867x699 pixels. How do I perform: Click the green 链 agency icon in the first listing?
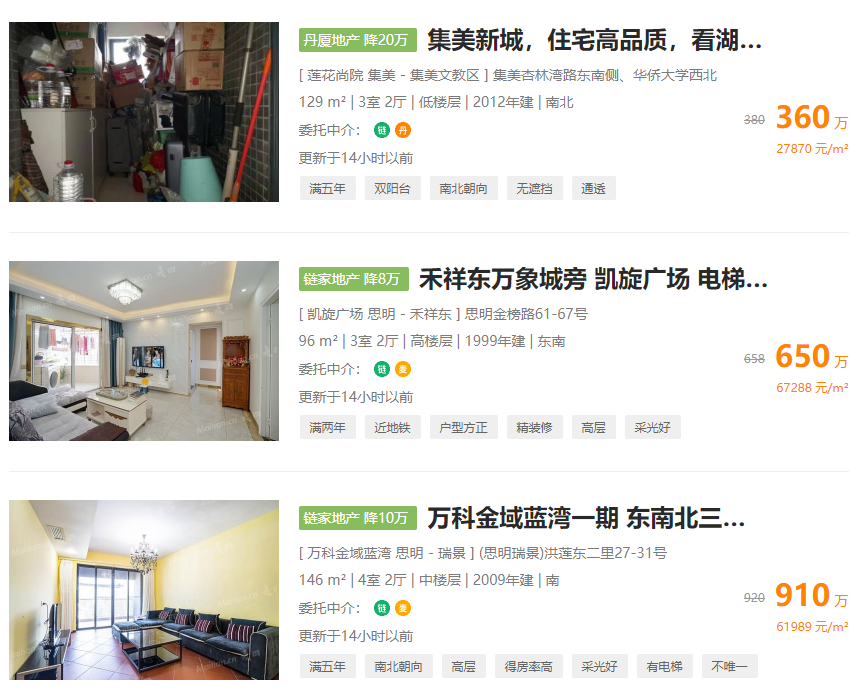(382, 130)
